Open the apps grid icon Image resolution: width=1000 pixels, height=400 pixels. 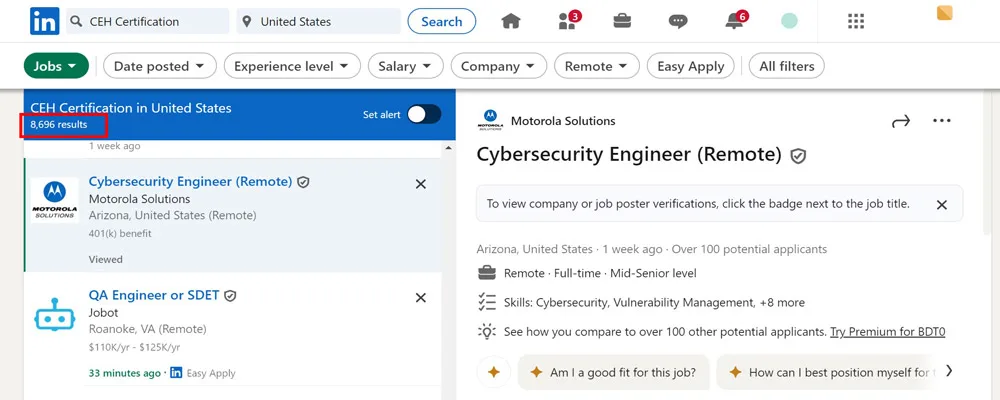click(856, 22)
